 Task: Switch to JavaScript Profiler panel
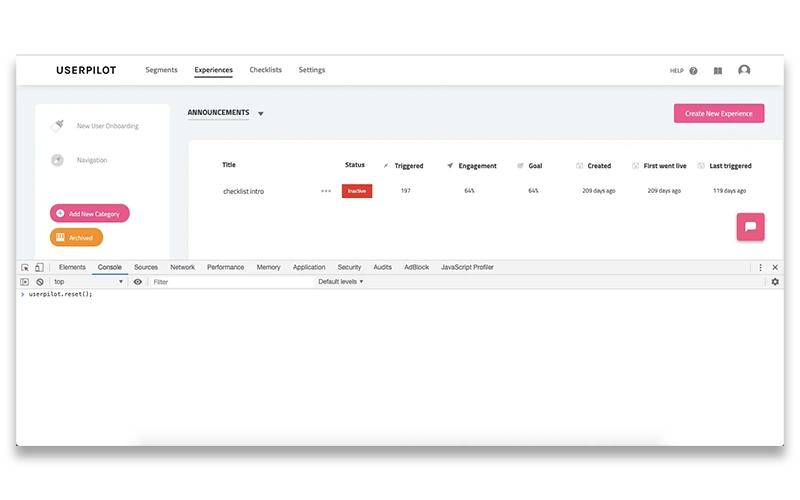tap(467, 267)
